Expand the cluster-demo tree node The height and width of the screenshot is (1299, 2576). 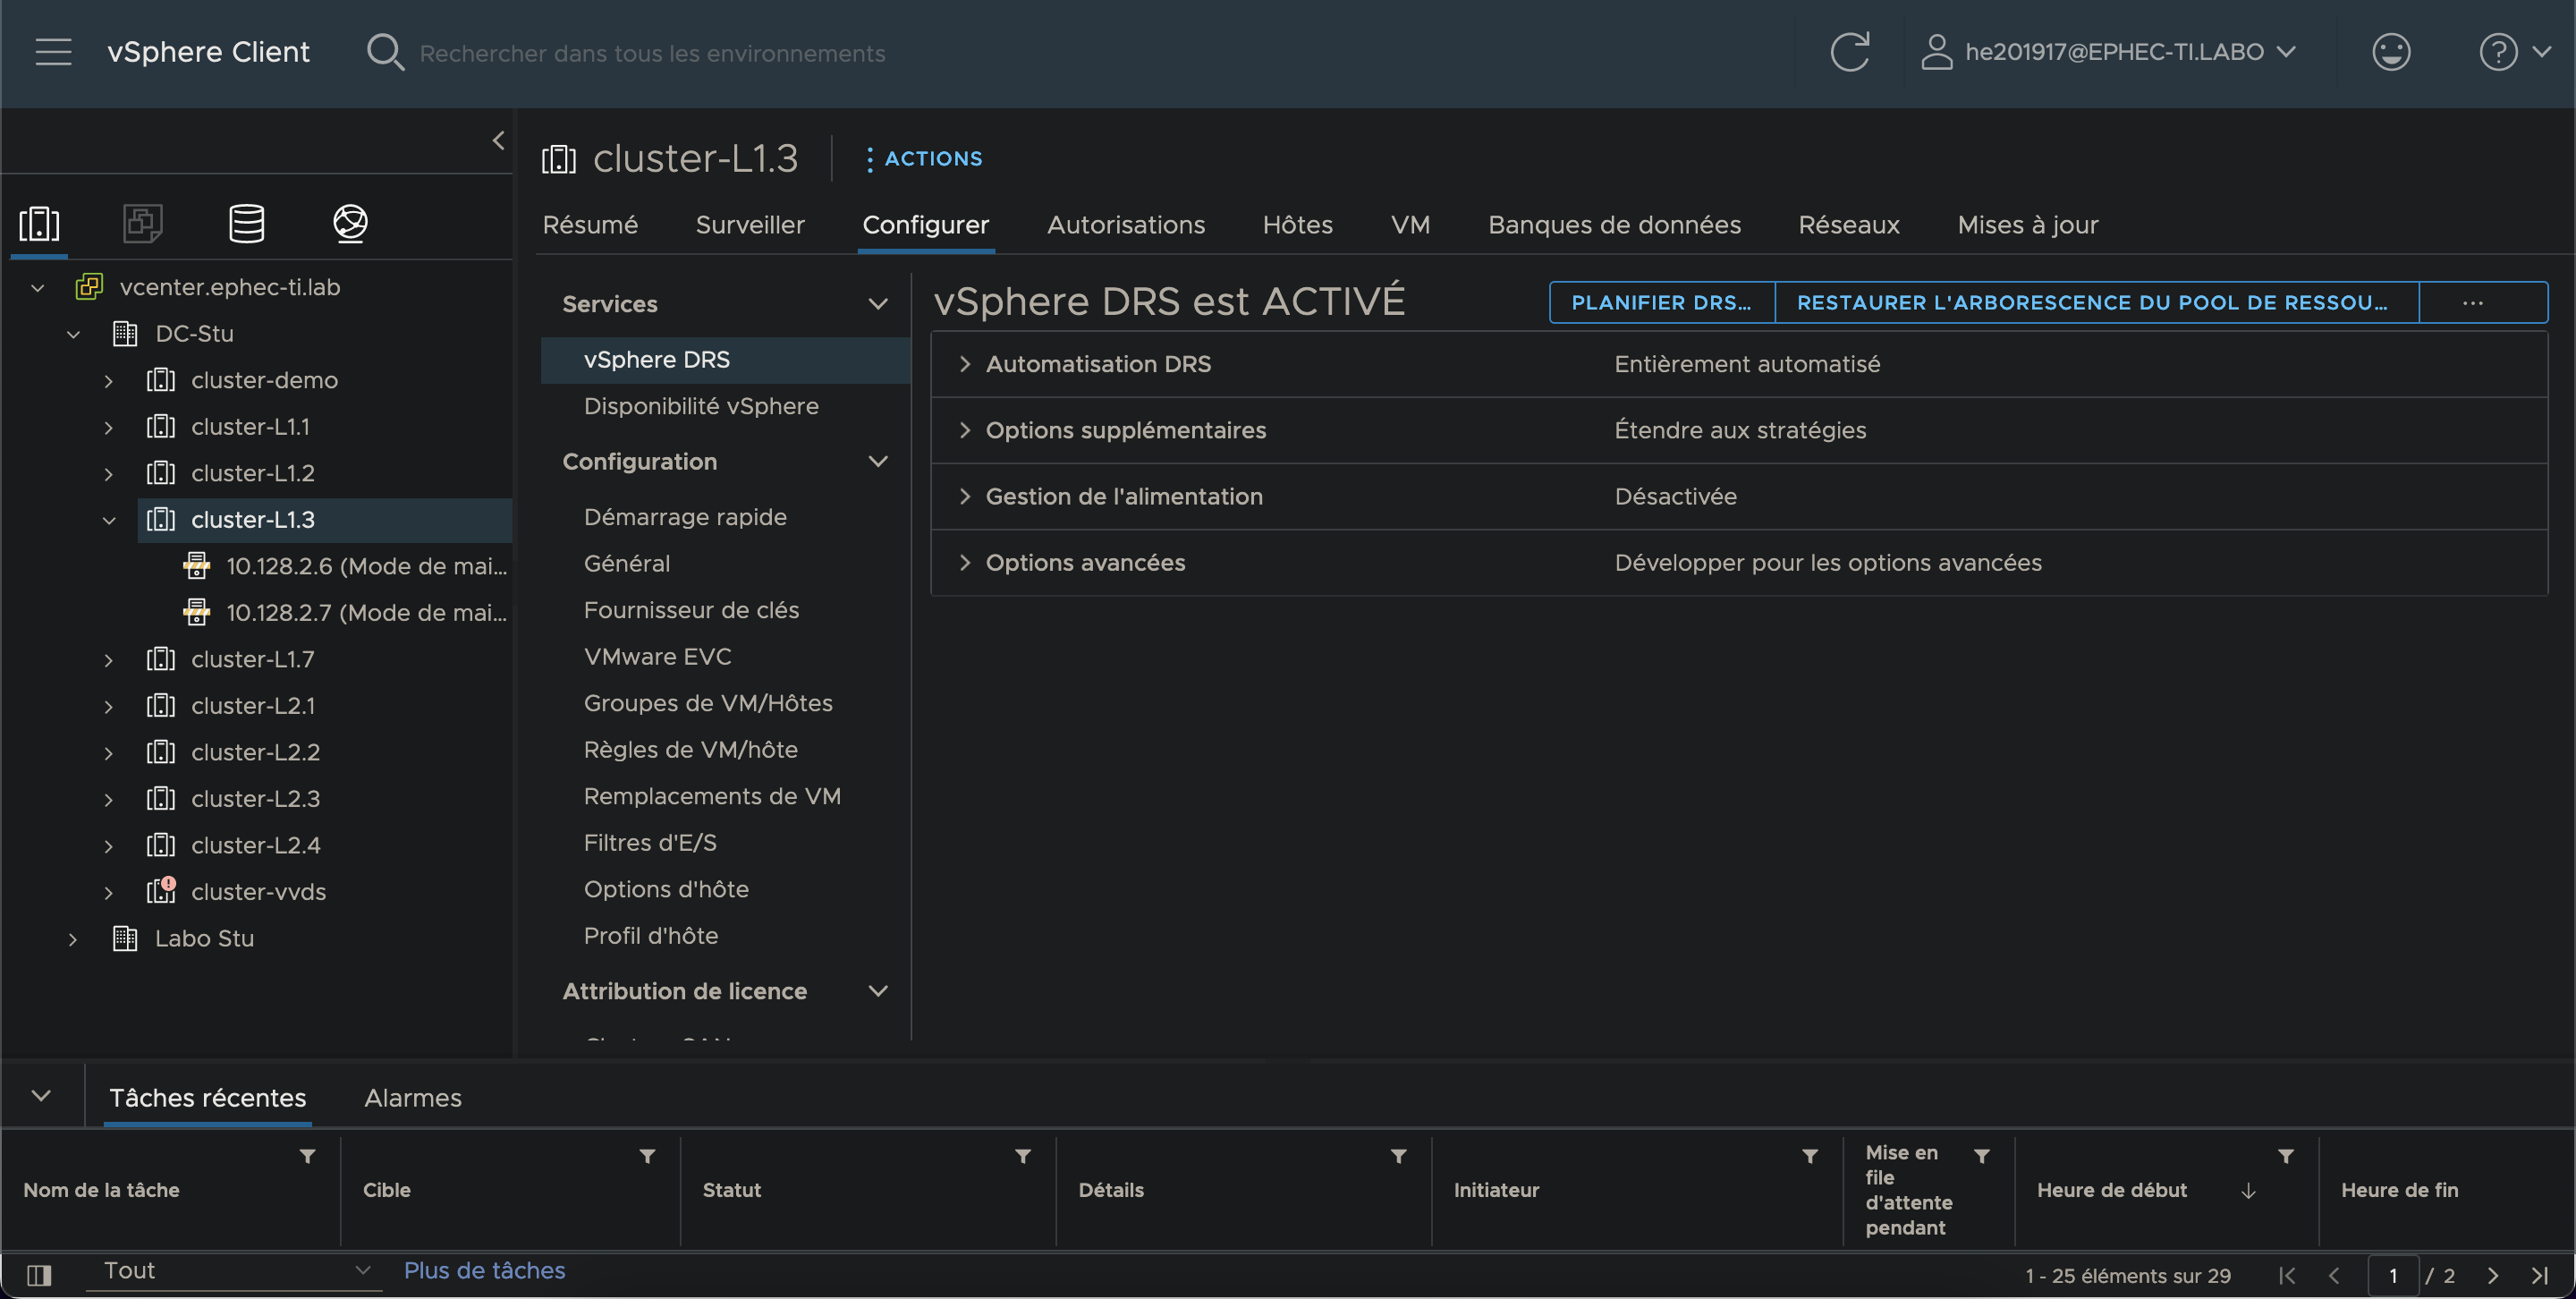click(x=108, y=381)
